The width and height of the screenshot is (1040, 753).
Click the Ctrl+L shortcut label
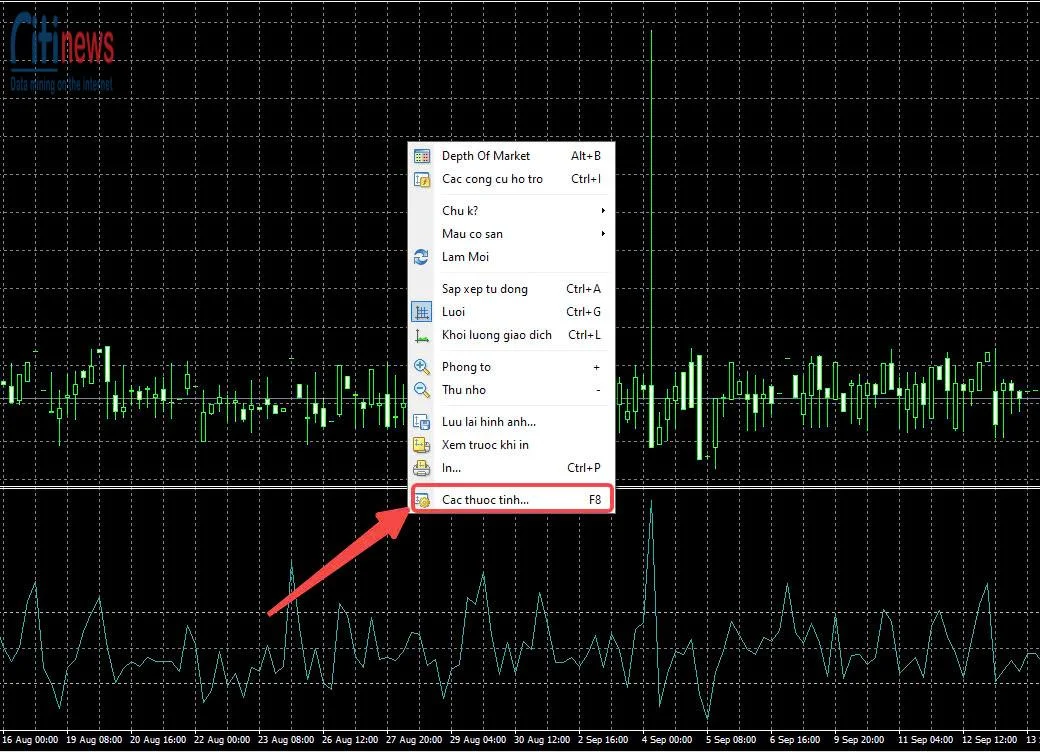click(x=584, y=335)
